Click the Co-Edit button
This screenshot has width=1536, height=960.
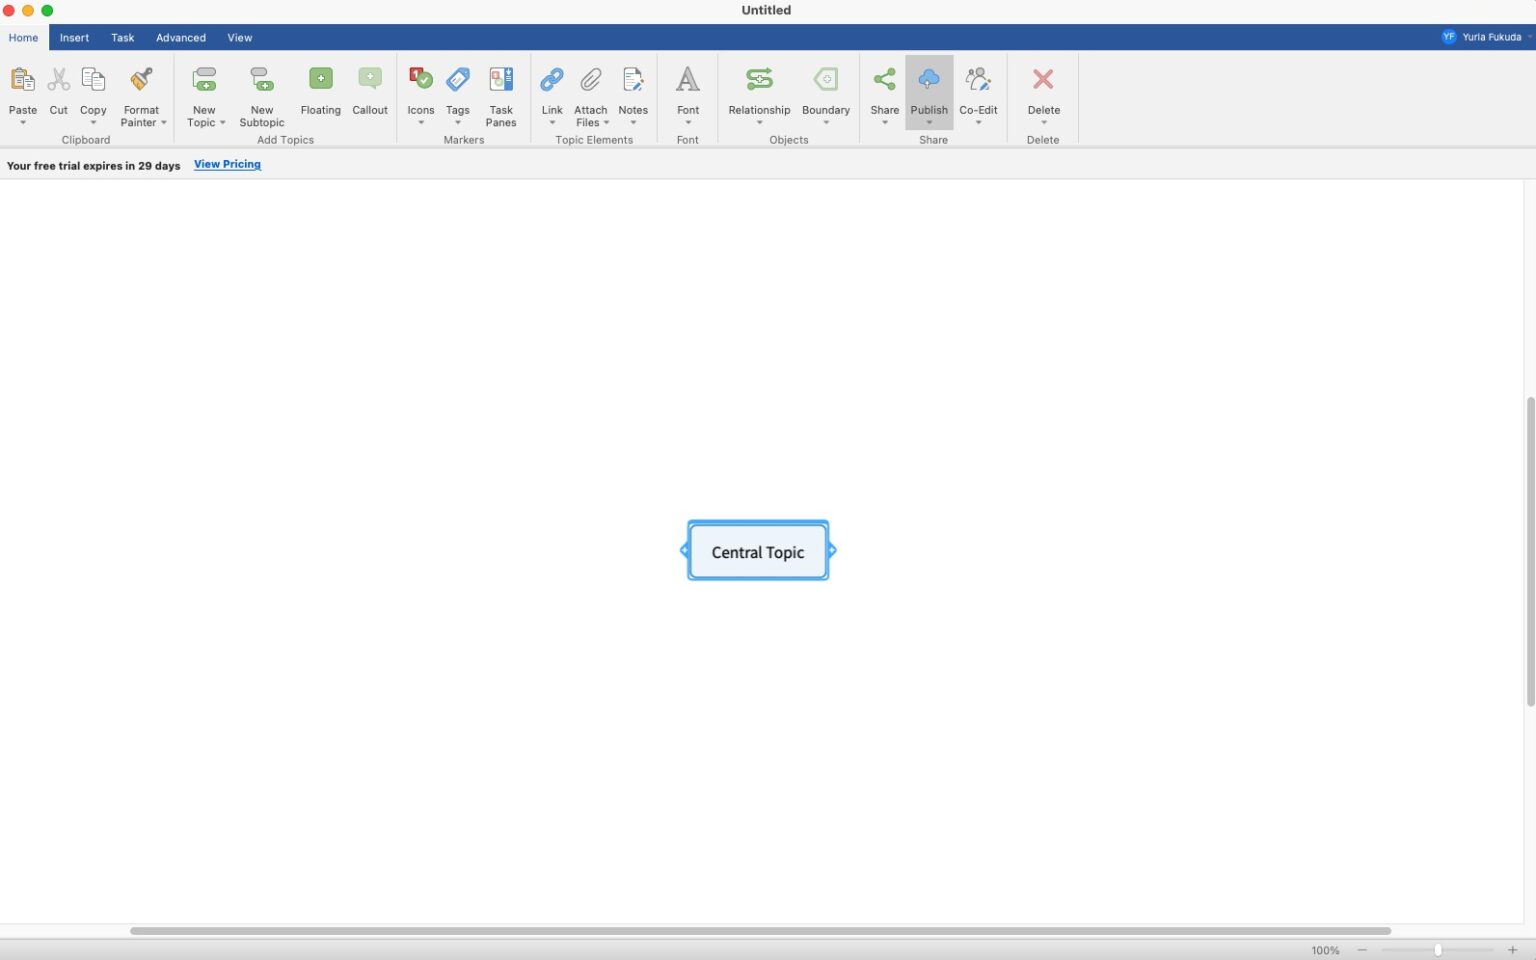978,90
